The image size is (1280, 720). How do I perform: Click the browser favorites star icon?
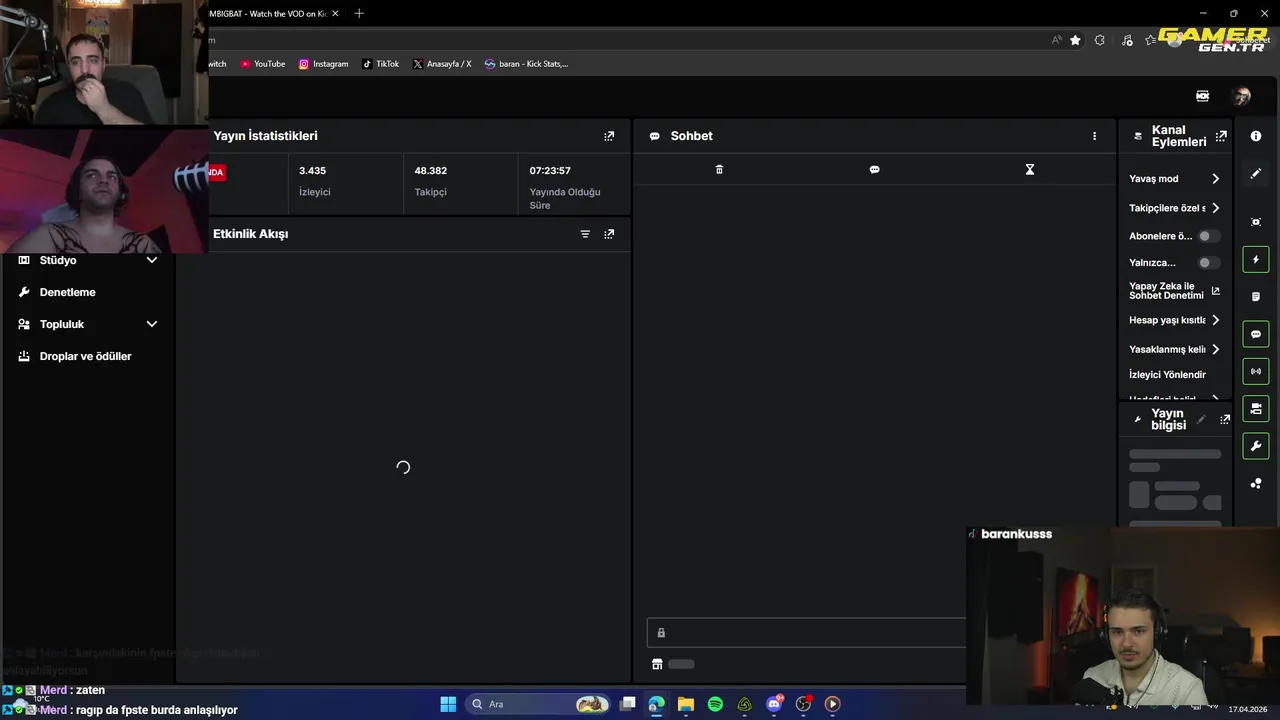pyautogui.click(x=1075, y=40)
